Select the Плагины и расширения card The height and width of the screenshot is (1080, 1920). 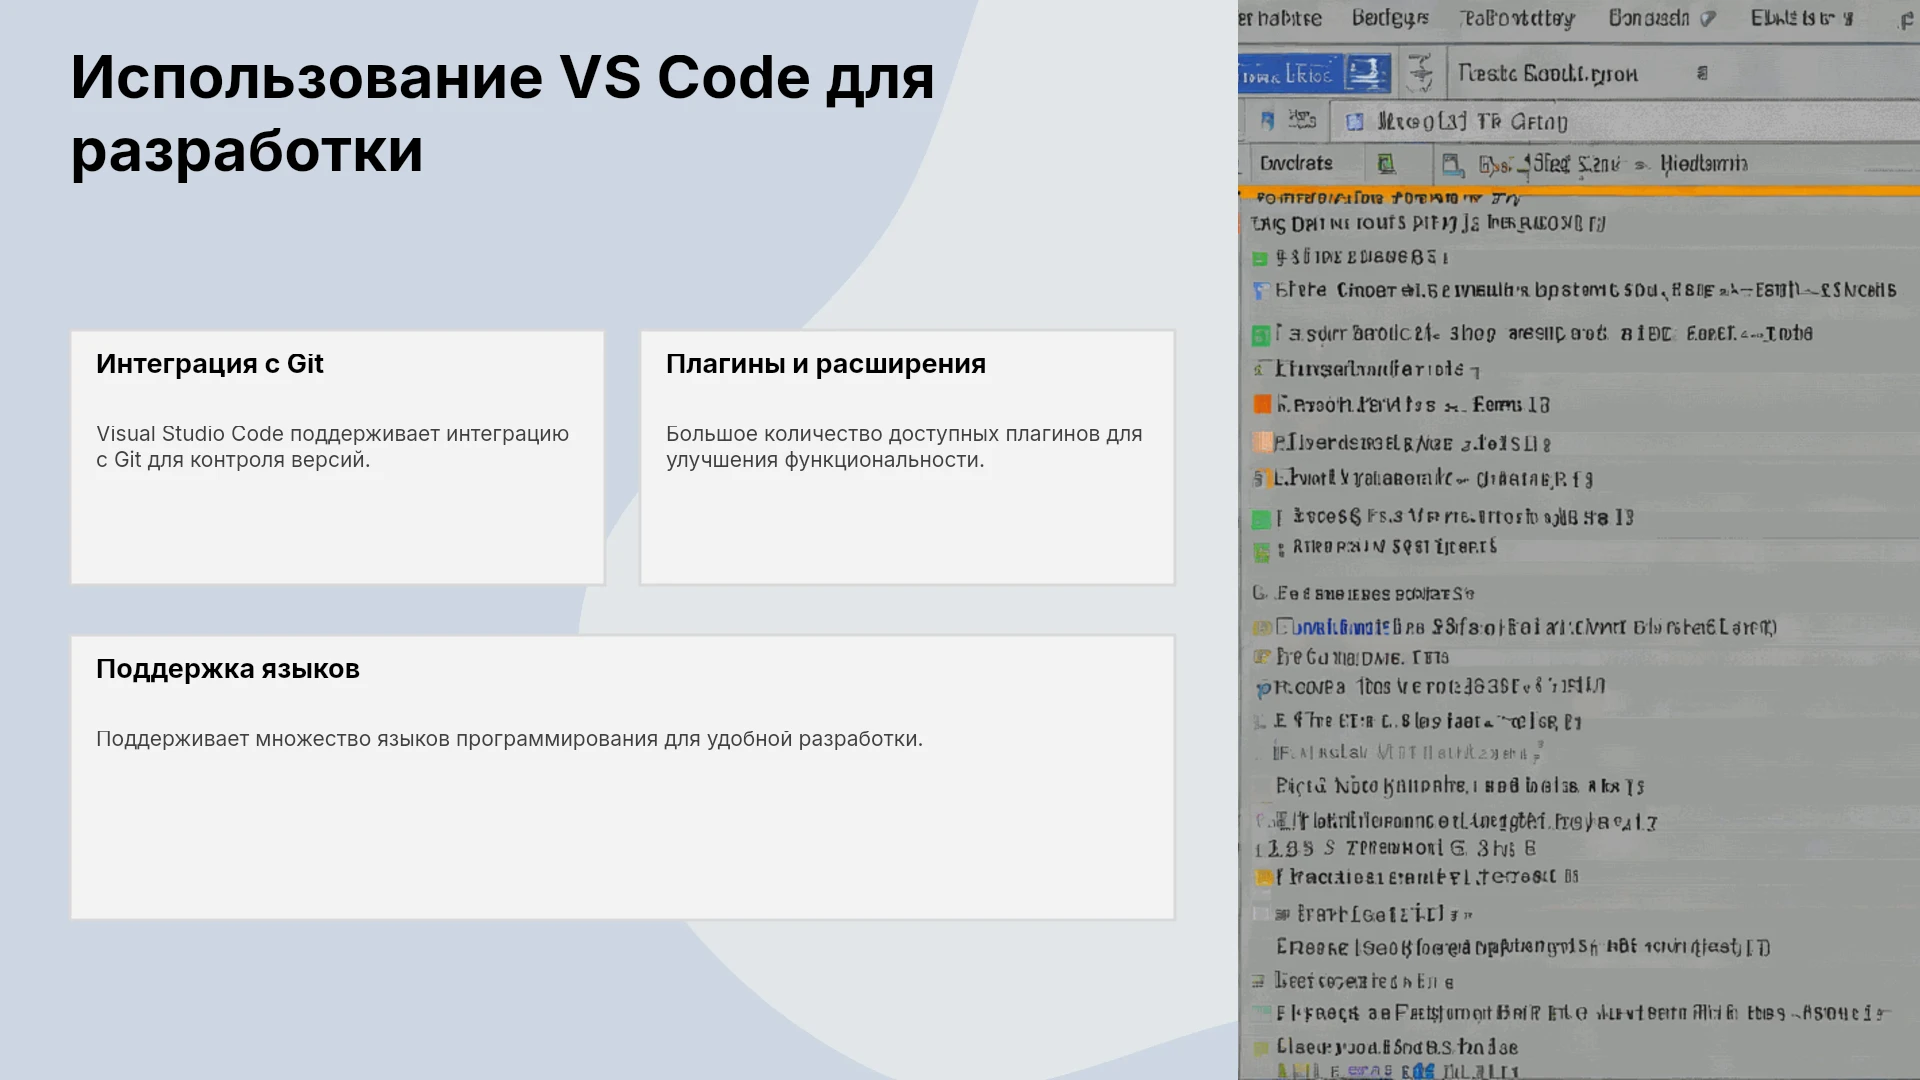tap(907, 457)
